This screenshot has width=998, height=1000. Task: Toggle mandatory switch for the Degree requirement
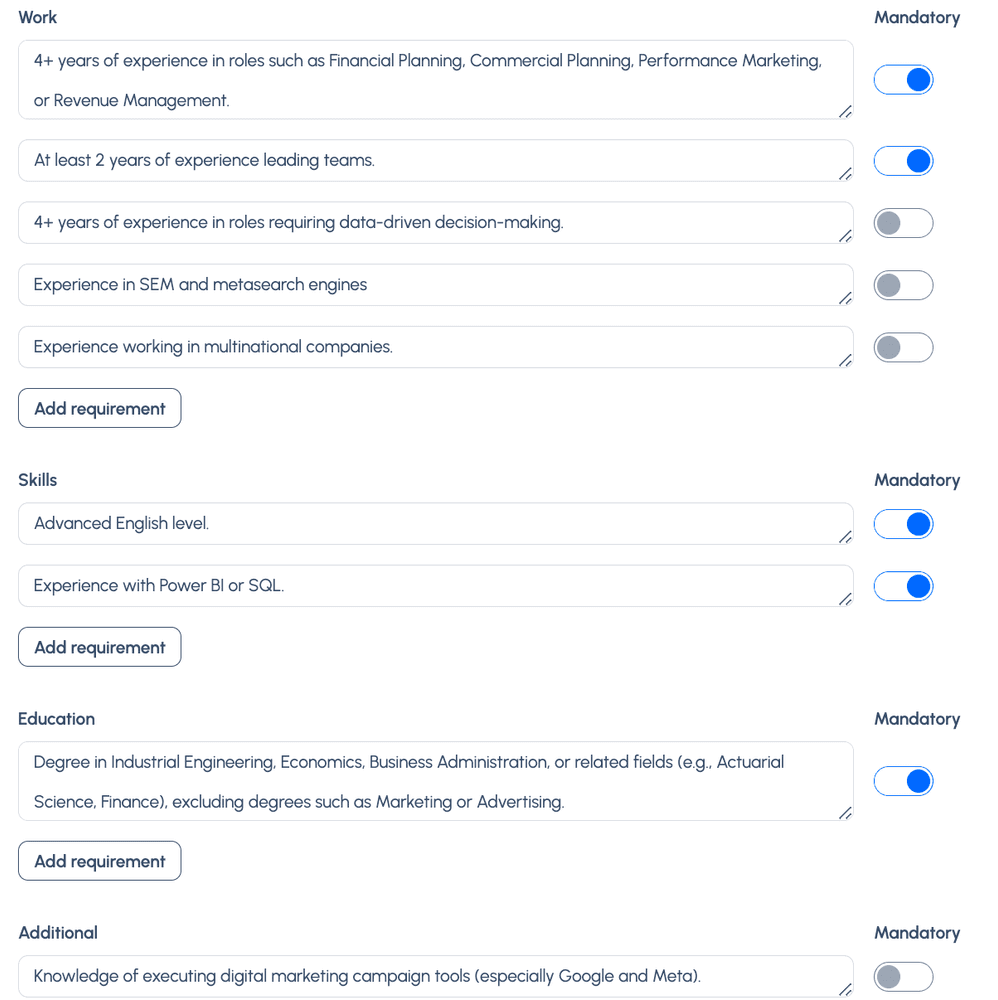pyautogui.click(x=903, y=781)
